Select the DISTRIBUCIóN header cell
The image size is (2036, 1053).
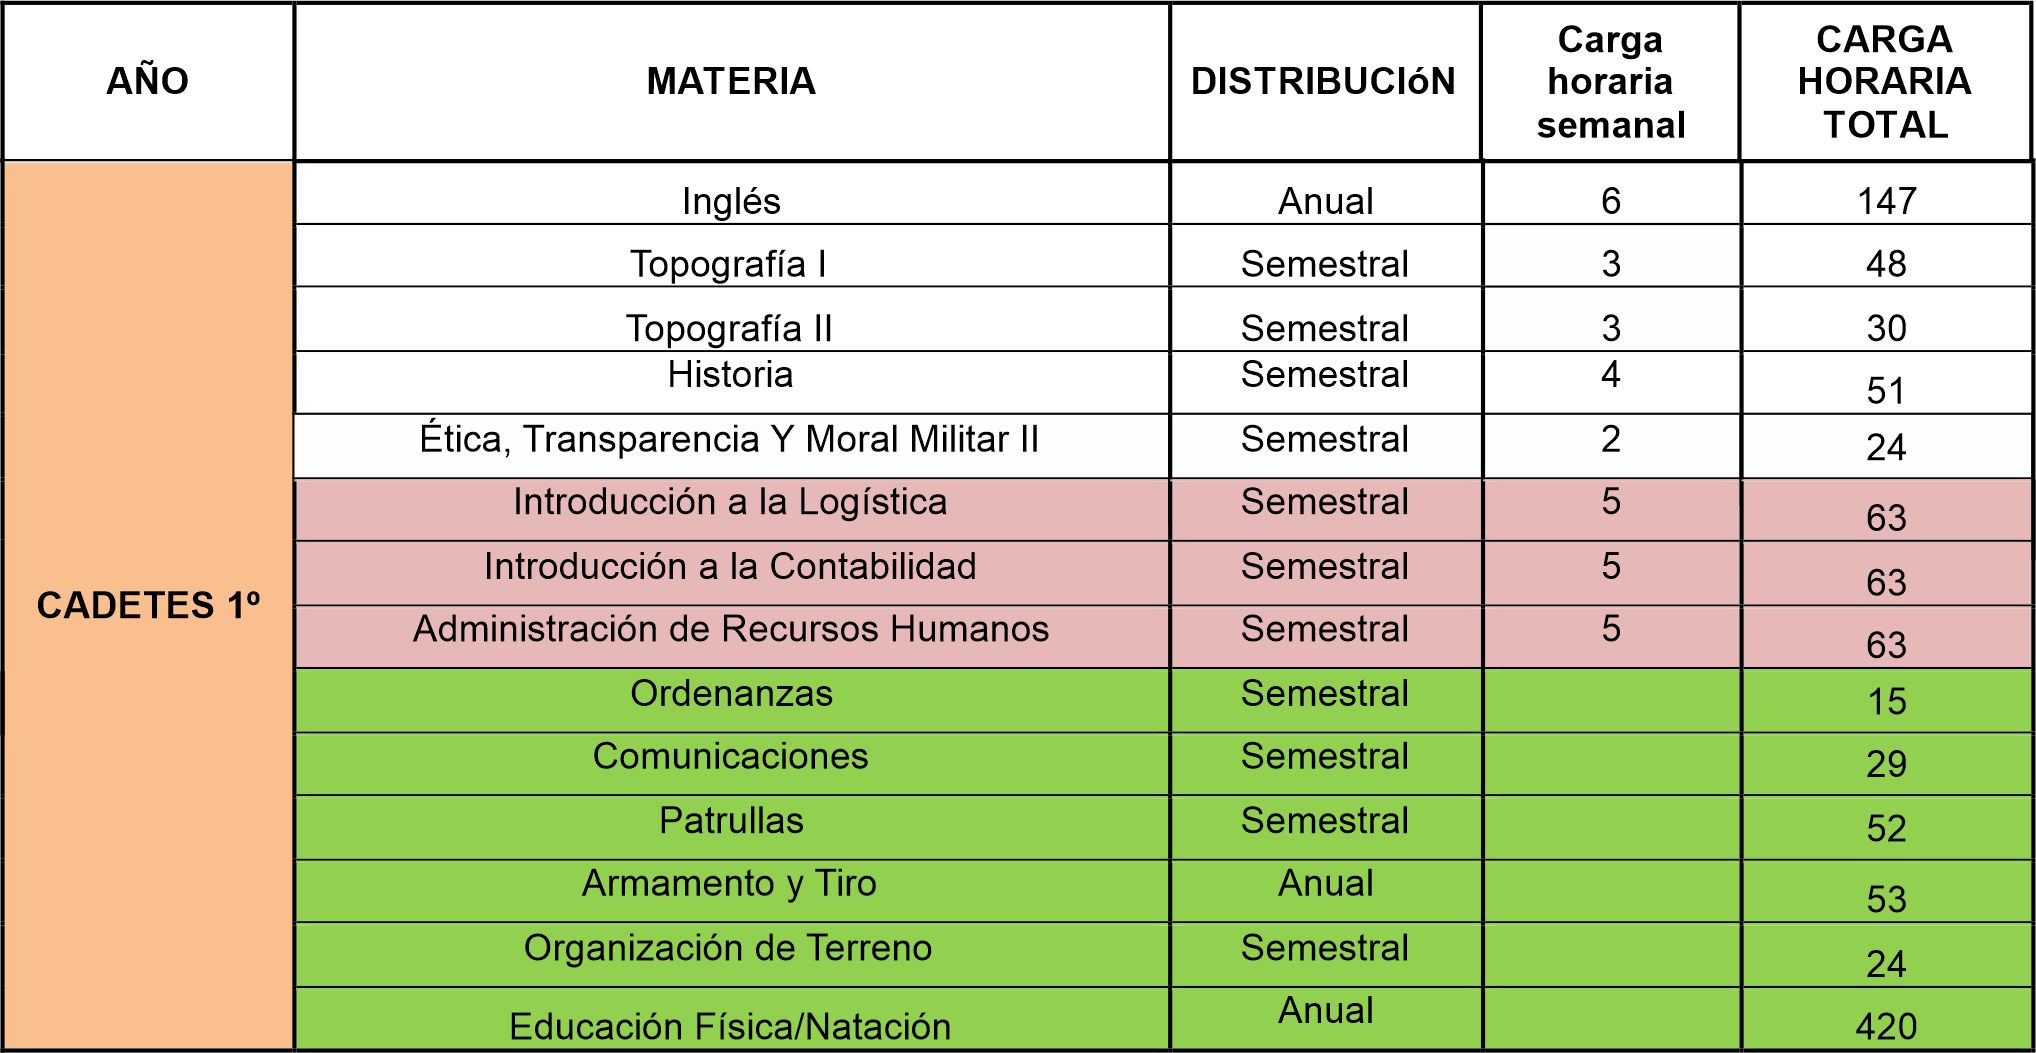[x=1323, y=81]
